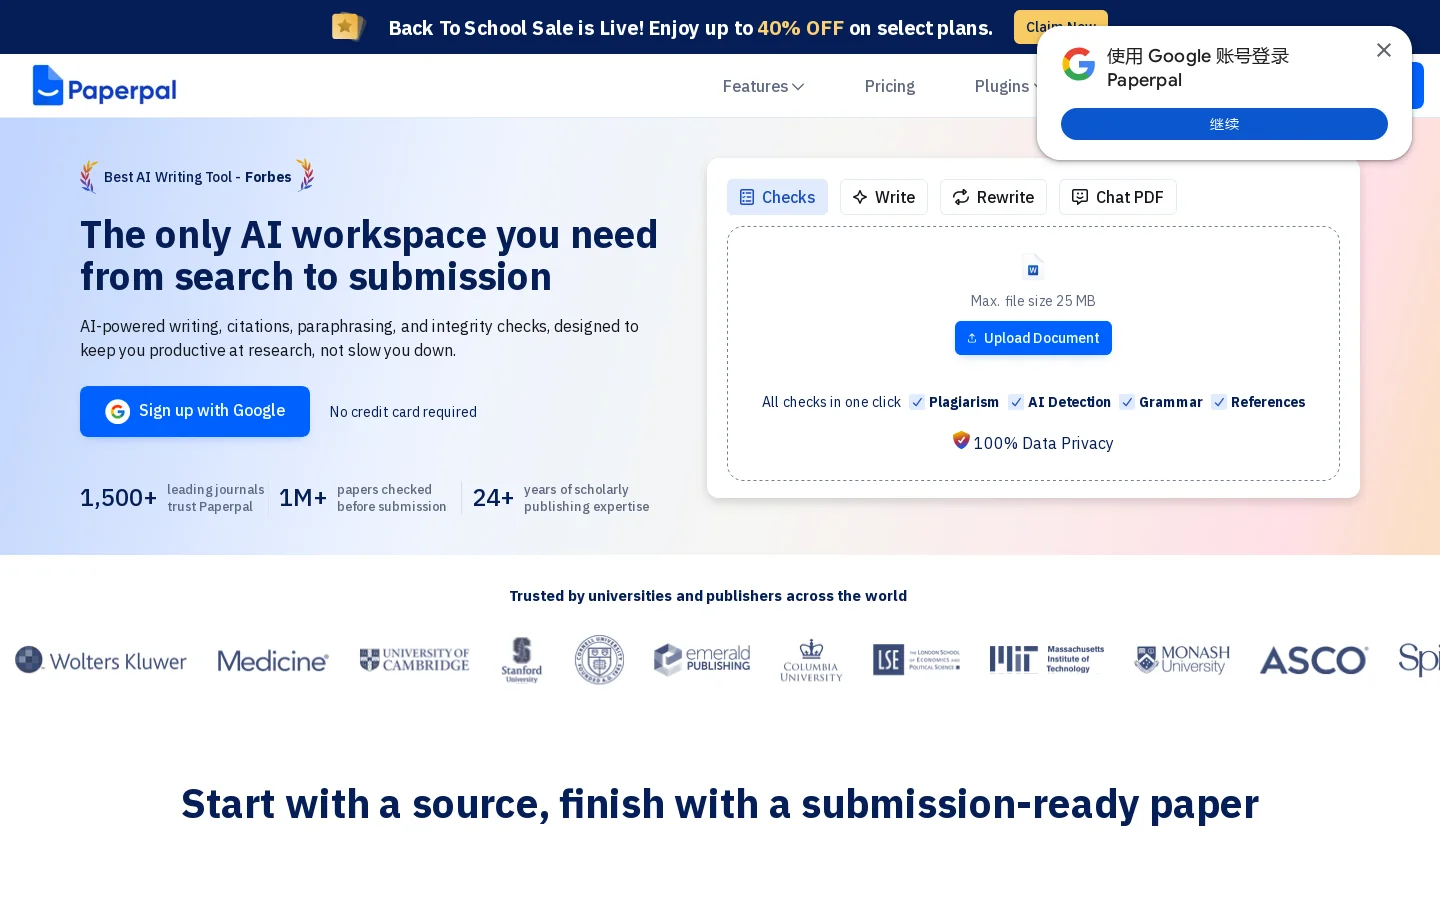The width and height of the screenshot is (1440, 900).
Task: Expand the Features dropdown menu
Action: coord(763,86)
